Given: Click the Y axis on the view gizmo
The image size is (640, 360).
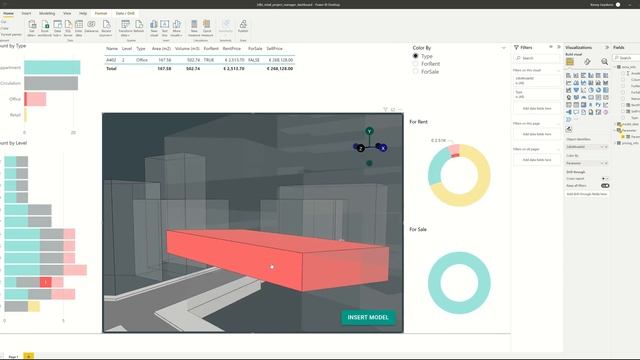Looking at the screenshot, I should tap(369, 131).
